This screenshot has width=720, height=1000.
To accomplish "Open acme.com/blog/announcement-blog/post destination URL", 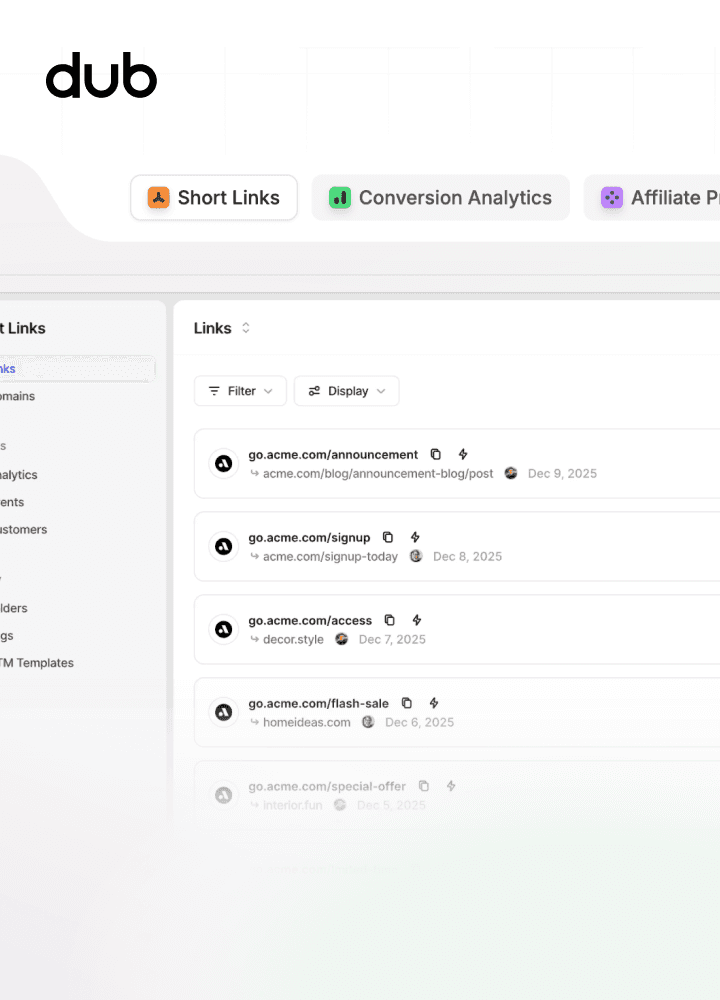I will [378, 473].
